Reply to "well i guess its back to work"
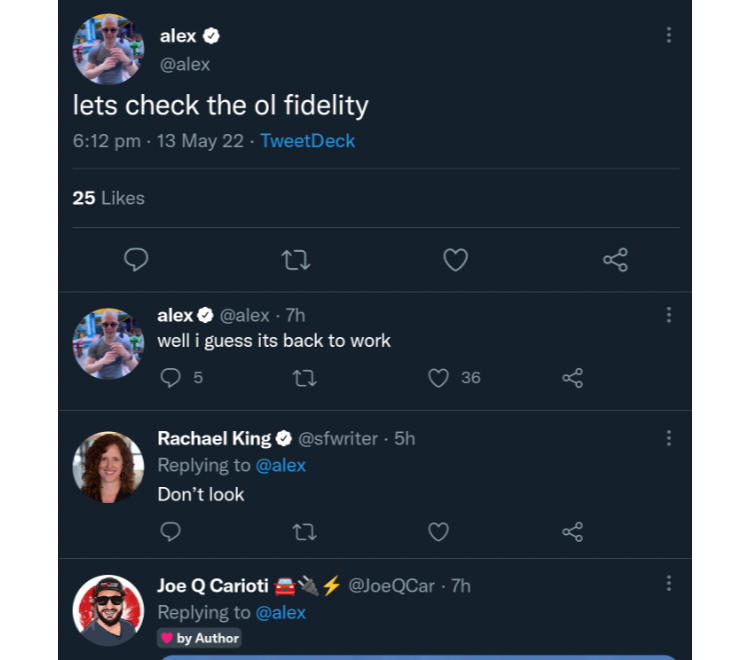 [x=171, y=378]
